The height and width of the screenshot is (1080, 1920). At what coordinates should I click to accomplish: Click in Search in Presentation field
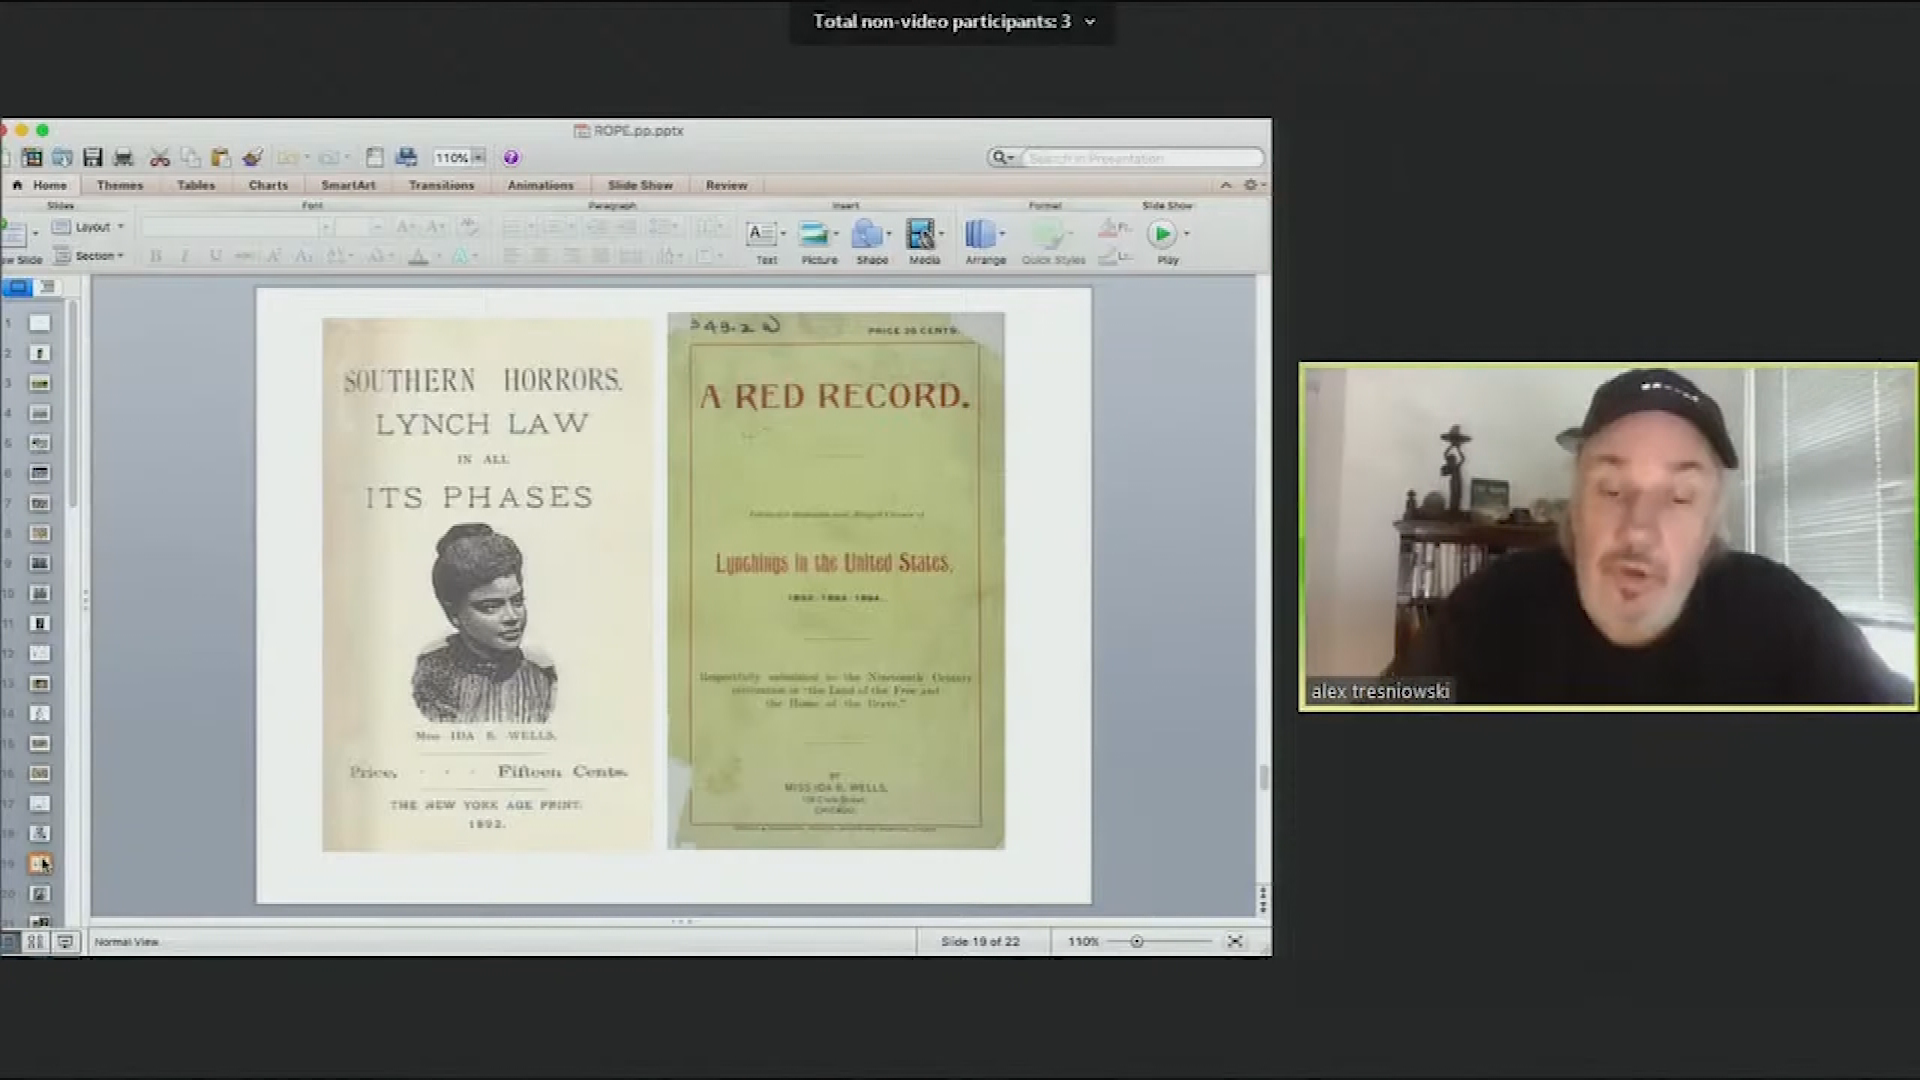coord(1143,157)
